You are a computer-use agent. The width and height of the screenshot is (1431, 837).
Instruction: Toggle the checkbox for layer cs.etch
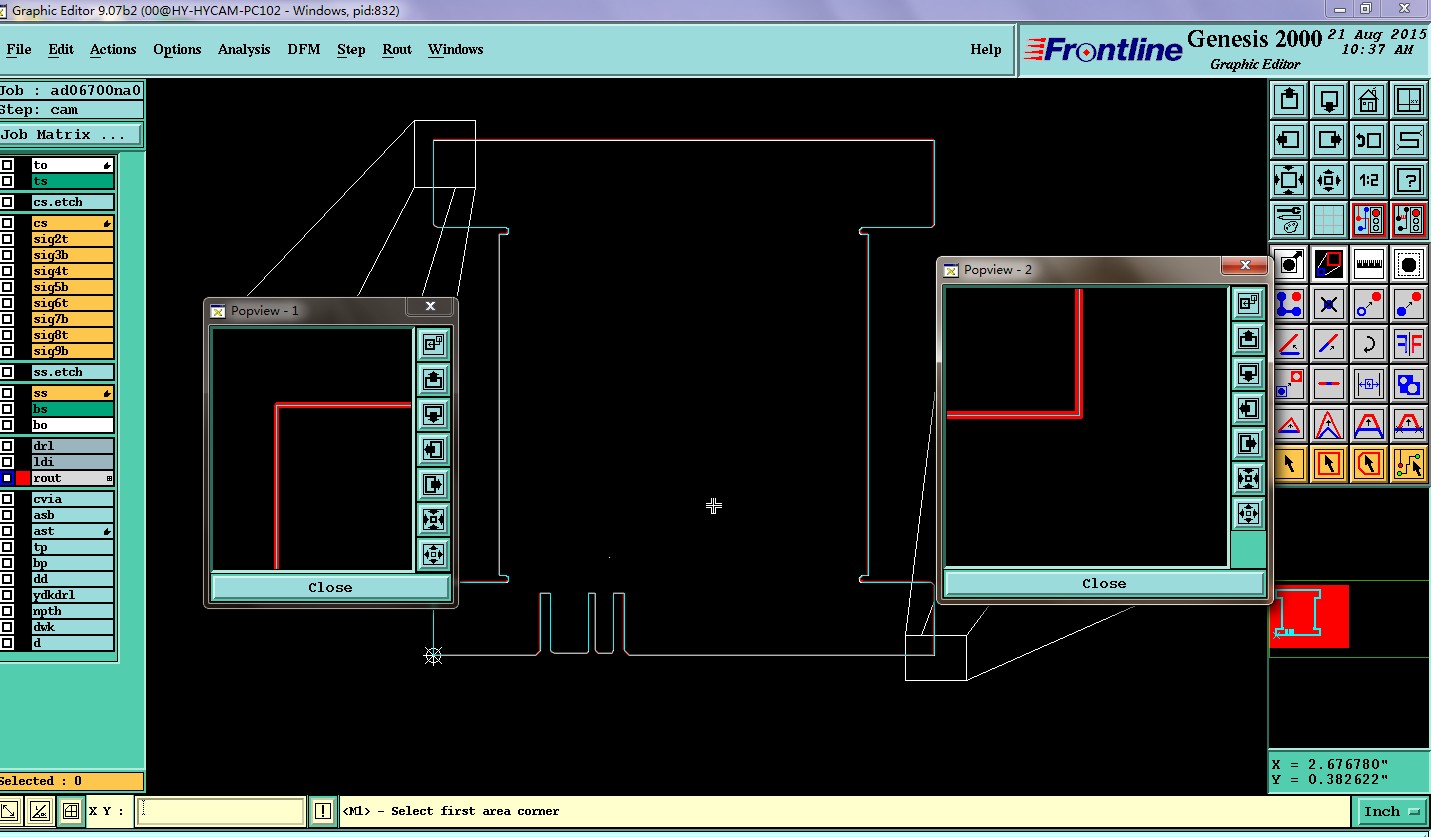pos(7,202)
